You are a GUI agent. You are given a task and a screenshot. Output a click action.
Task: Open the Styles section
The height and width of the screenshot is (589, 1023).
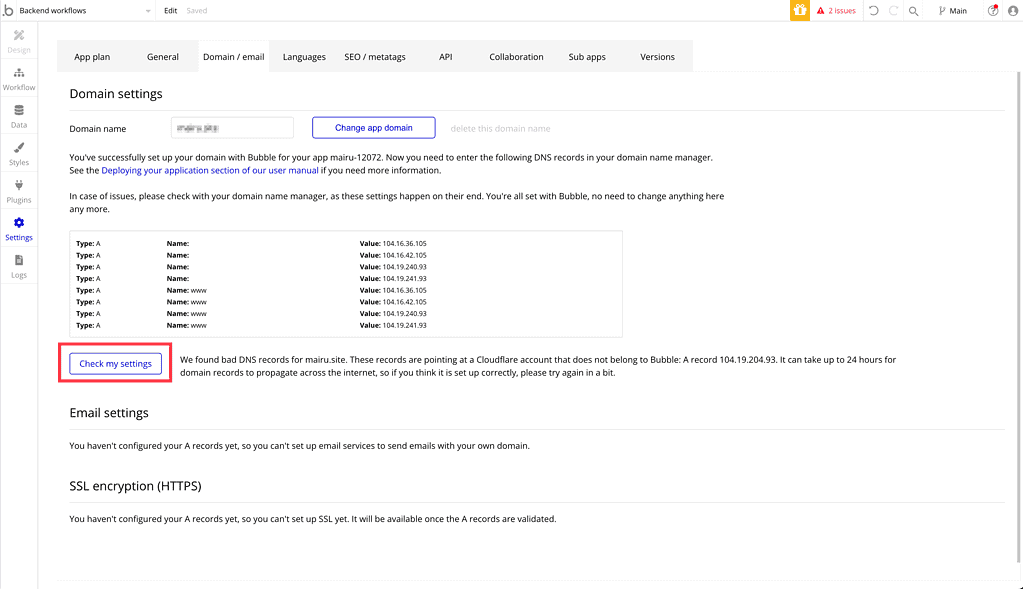18,154
